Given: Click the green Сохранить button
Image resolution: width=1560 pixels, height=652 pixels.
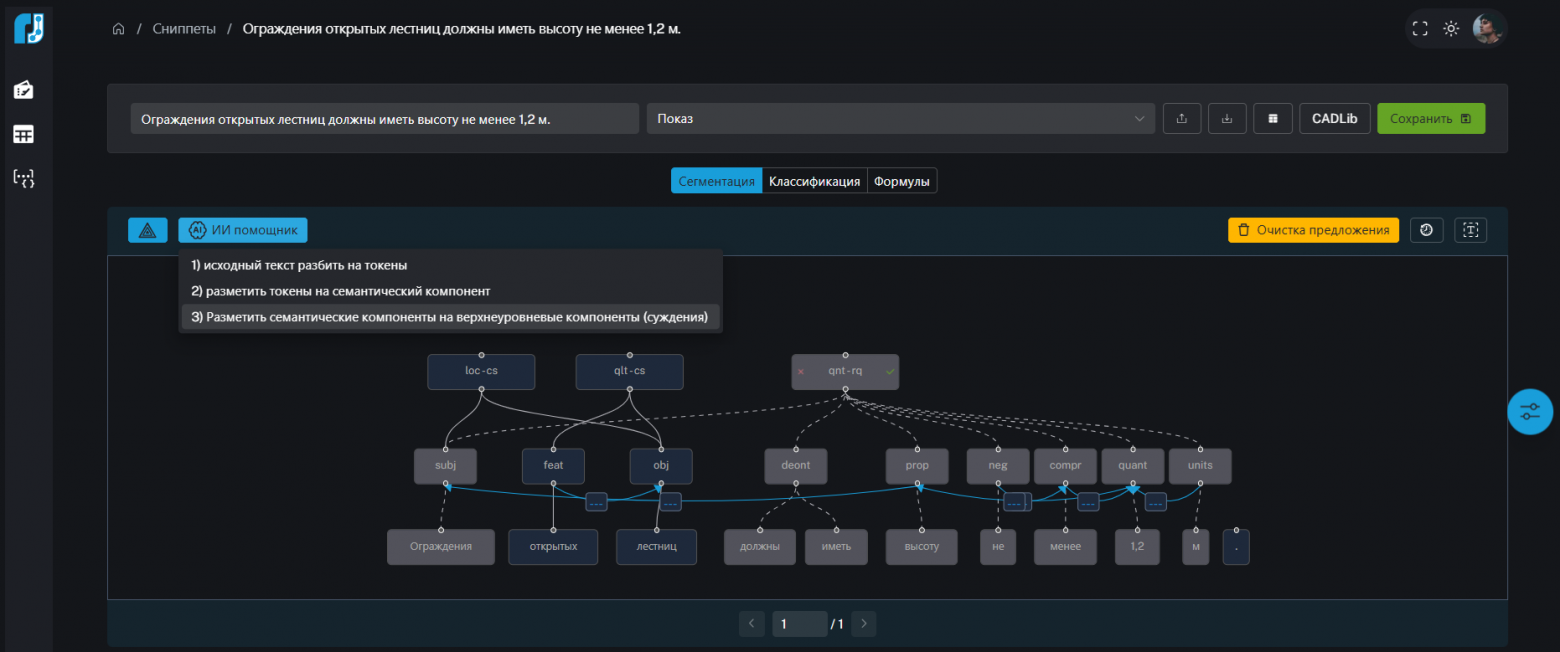Looking at the screenshot, I should [x=1430, y=118].
